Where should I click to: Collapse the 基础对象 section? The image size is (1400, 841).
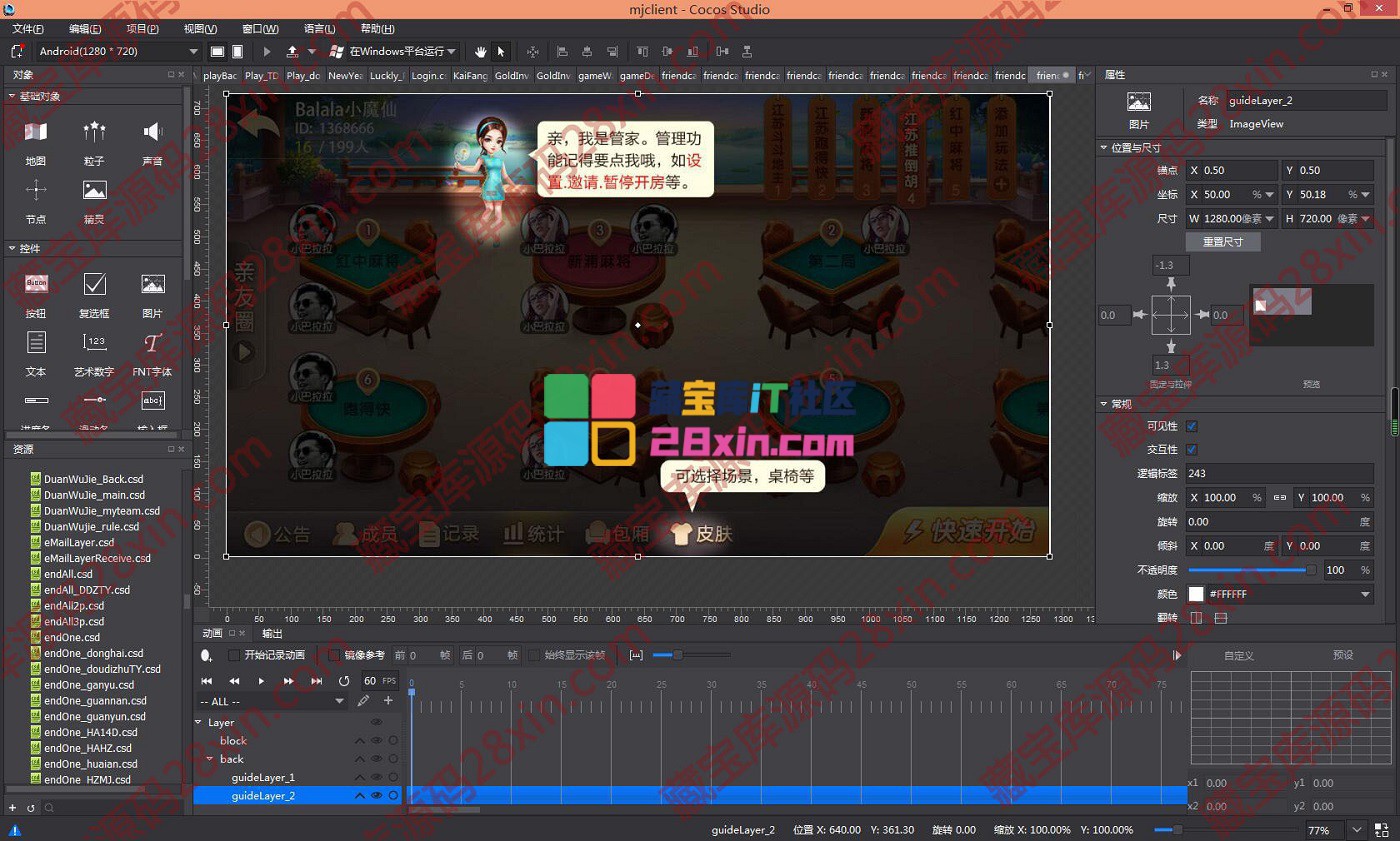pyautogui.click(x=11, y=96)
